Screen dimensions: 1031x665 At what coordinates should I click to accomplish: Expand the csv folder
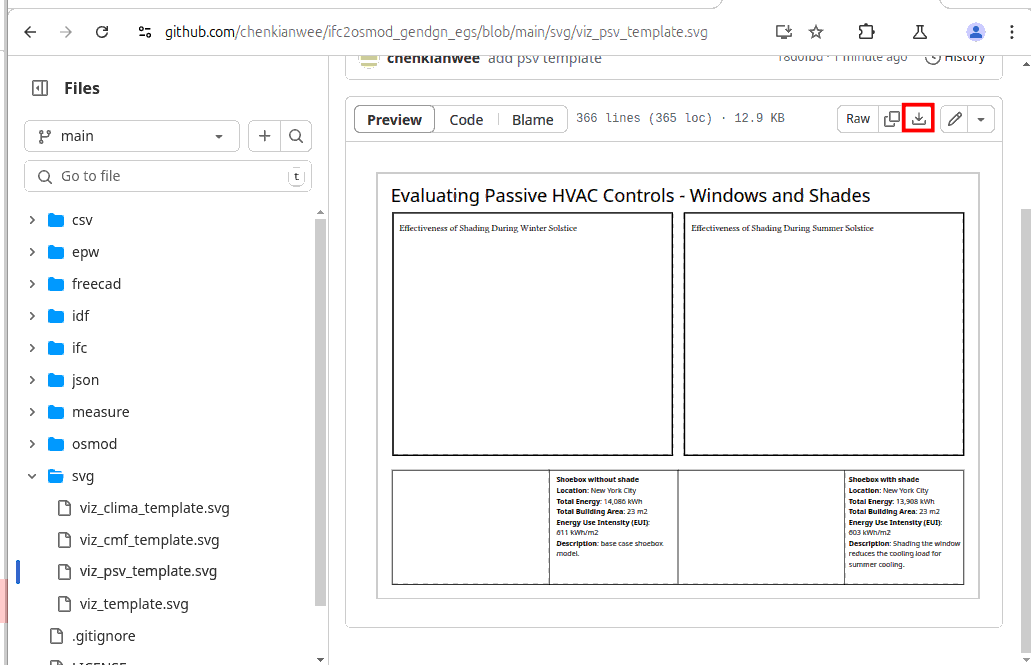32,220
